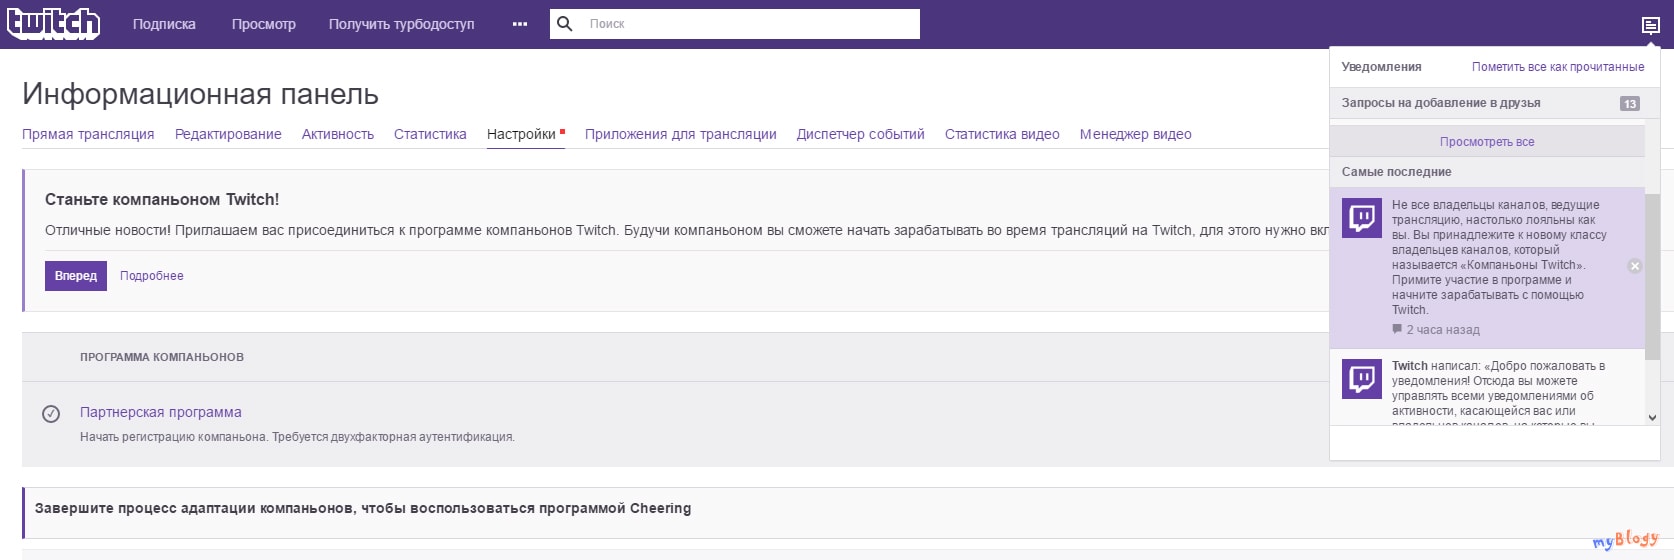Switch to Прямая трансляция tab

(88, 134)
